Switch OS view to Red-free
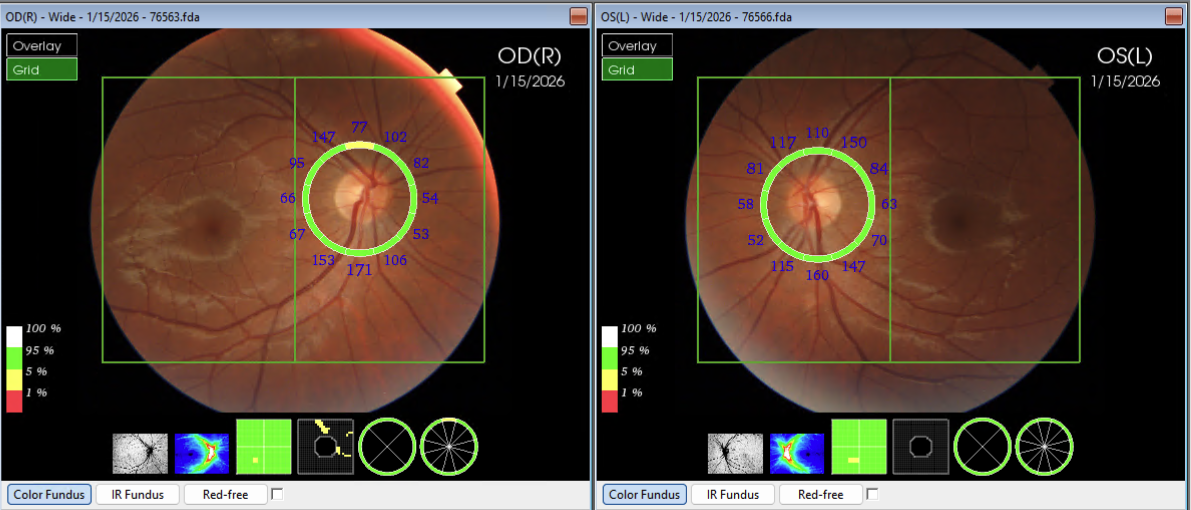Viewport: 1191px width, 510px height. click(x=819, y=494)
